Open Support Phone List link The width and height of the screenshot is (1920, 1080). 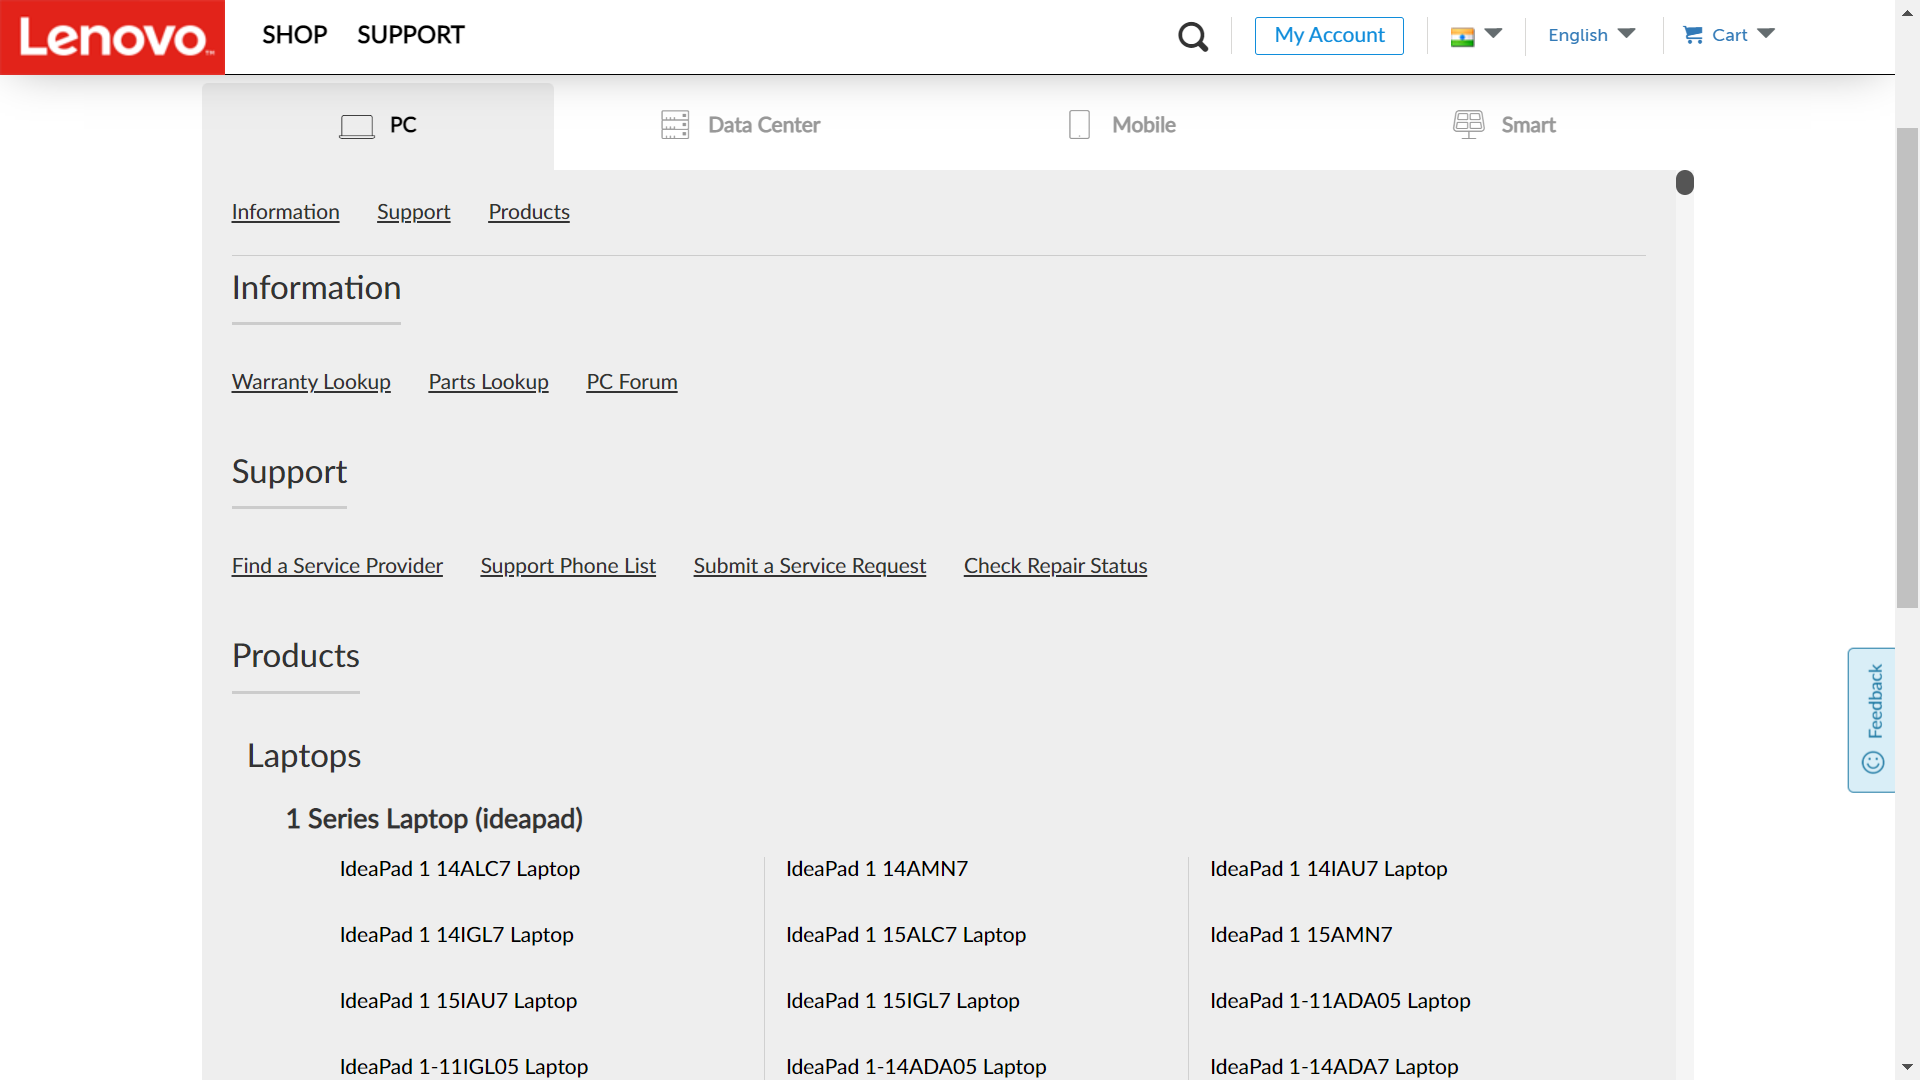coord(568,566)
